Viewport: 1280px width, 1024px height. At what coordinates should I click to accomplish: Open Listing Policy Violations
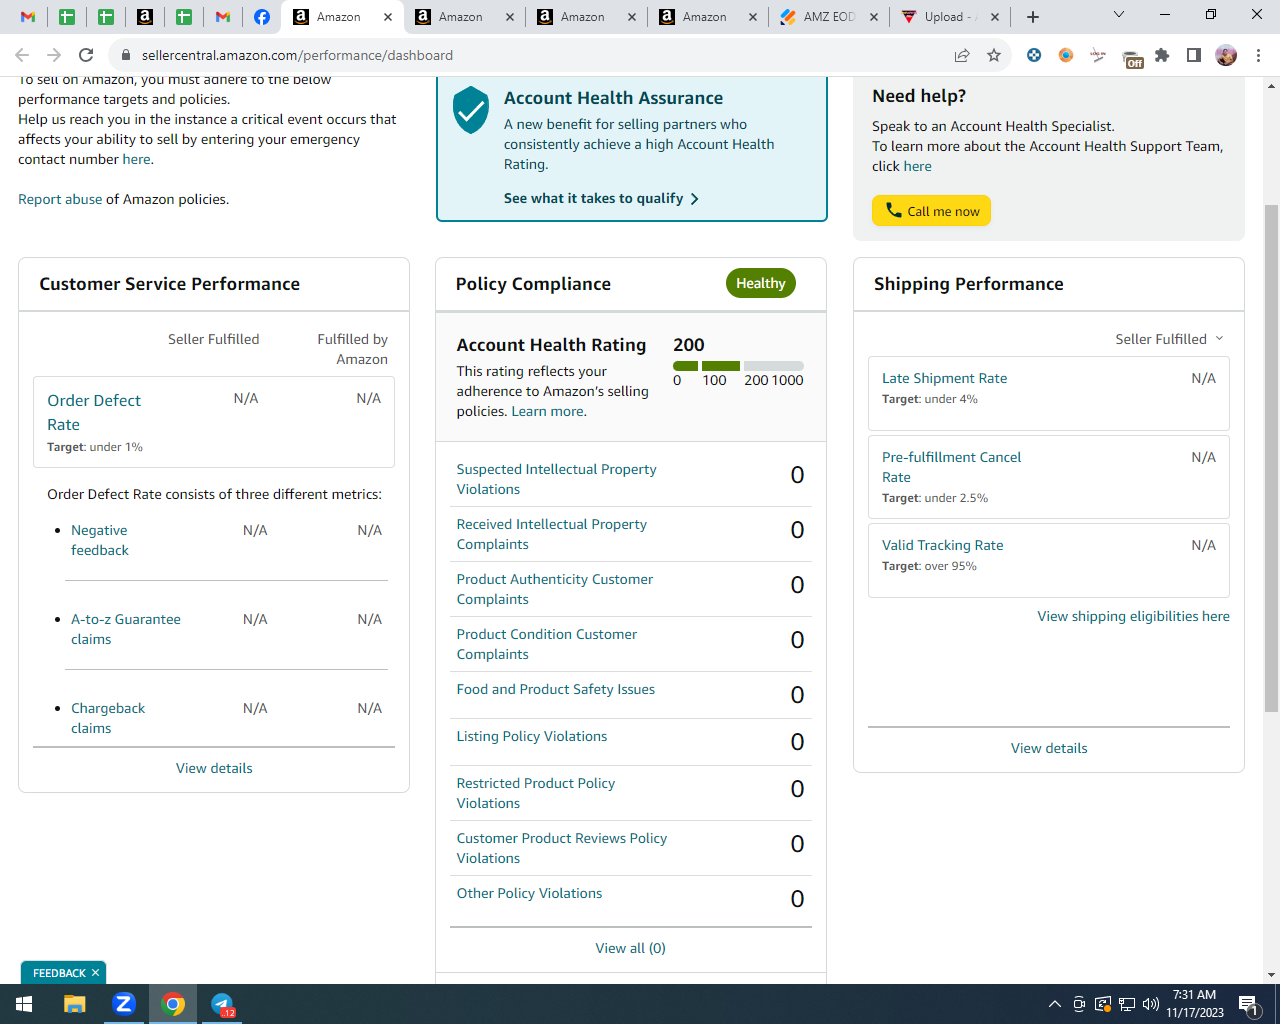[x=532, y=736]
